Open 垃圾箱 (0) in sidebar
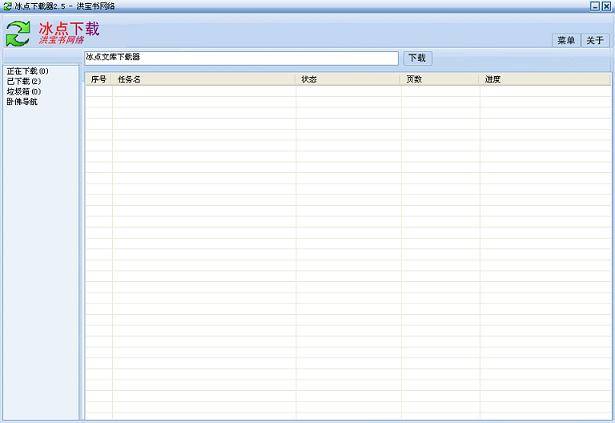 click(24, 91)
